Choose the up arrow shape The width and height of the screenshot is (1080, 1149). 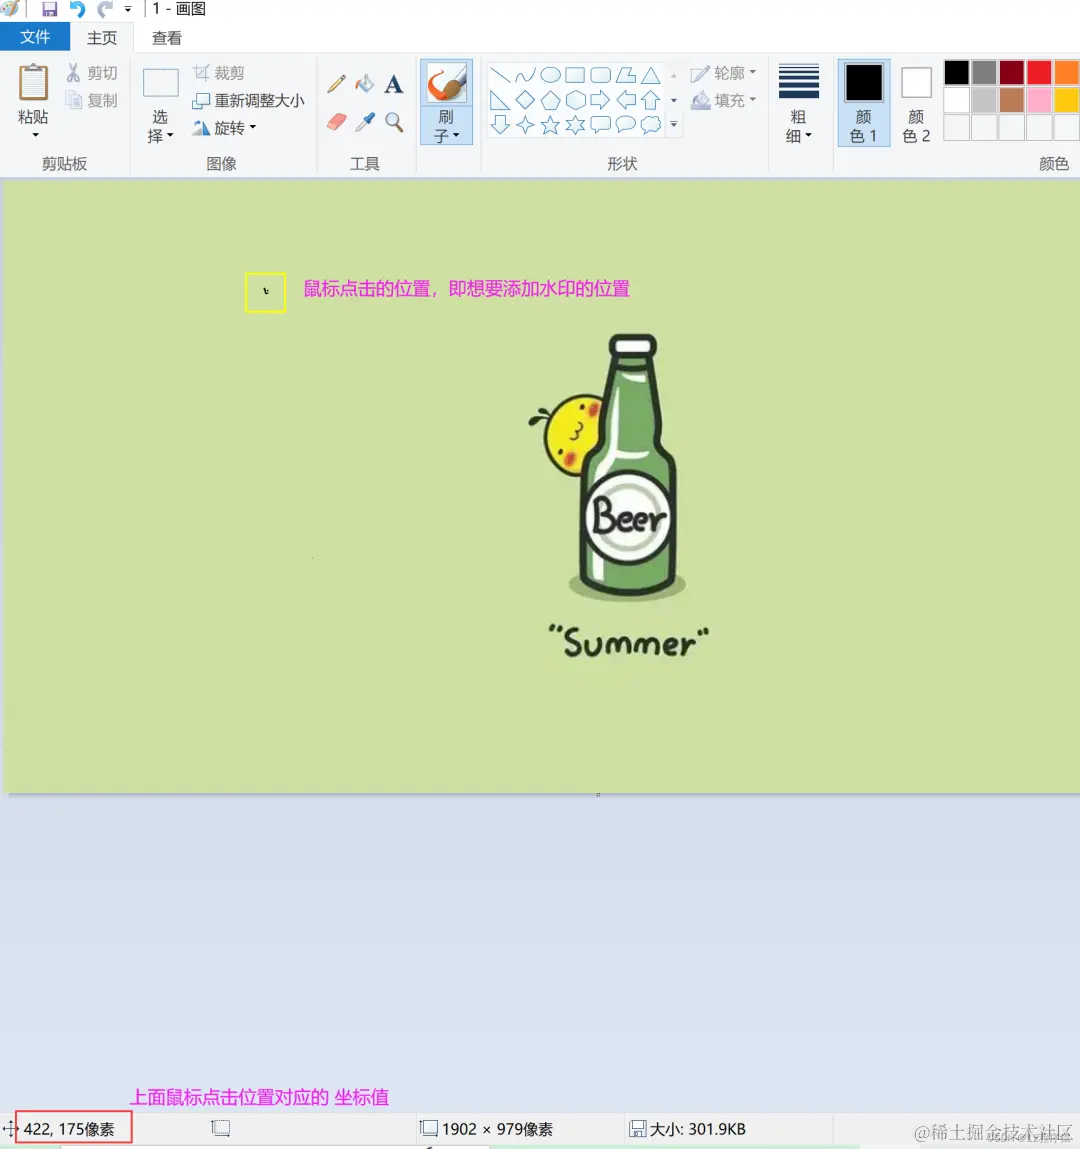pos(651,100)
